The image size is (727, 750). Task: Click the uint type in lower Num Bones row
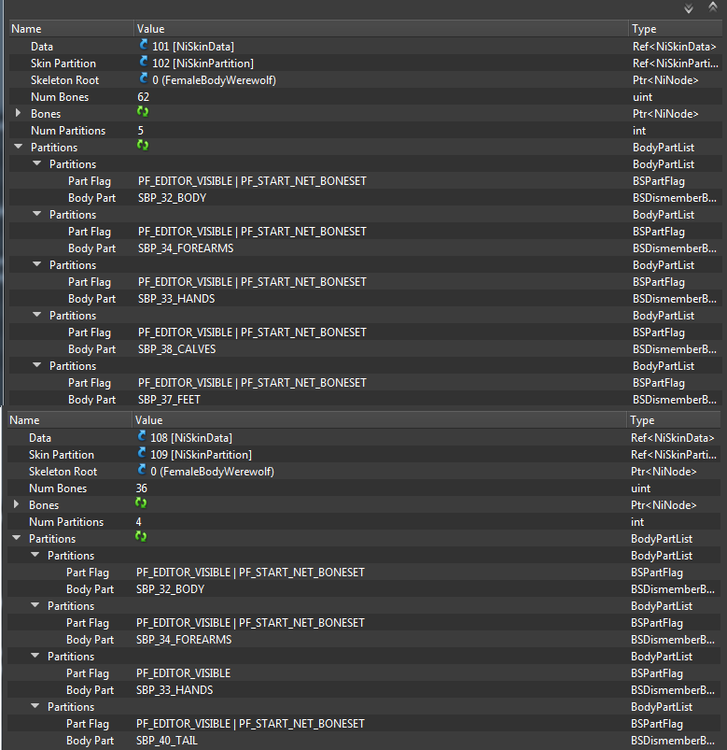[640, 488]
